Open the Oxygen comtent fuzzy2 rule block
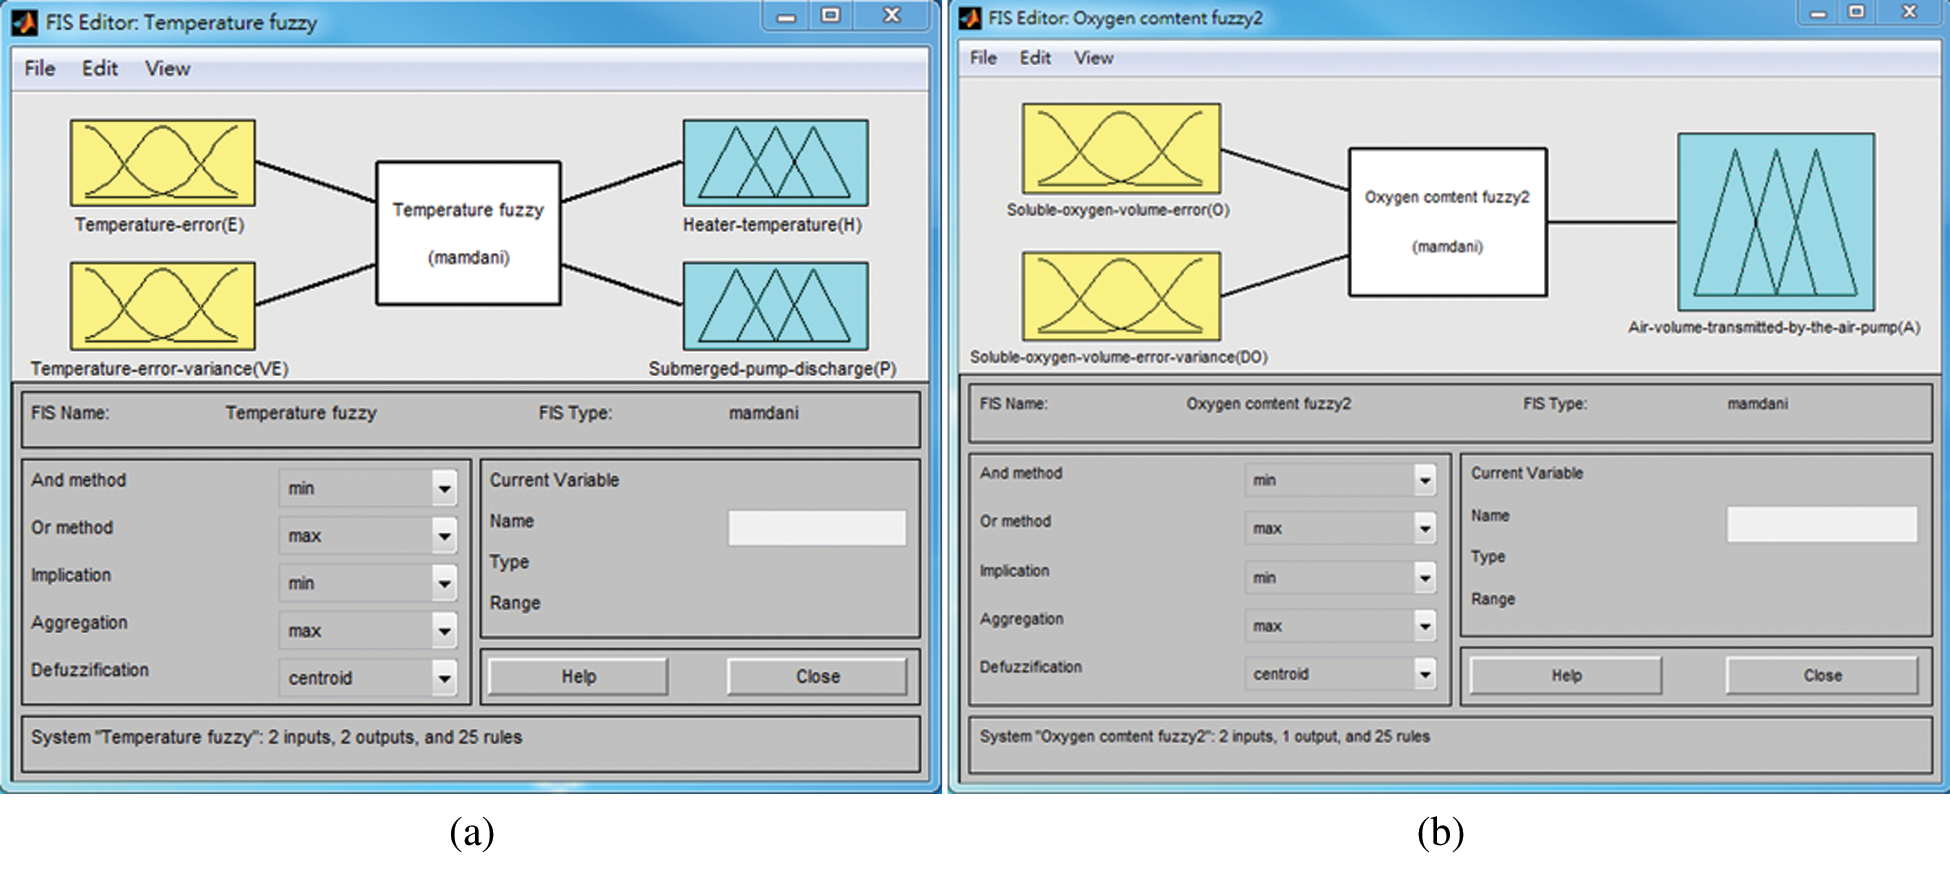 1447,222
